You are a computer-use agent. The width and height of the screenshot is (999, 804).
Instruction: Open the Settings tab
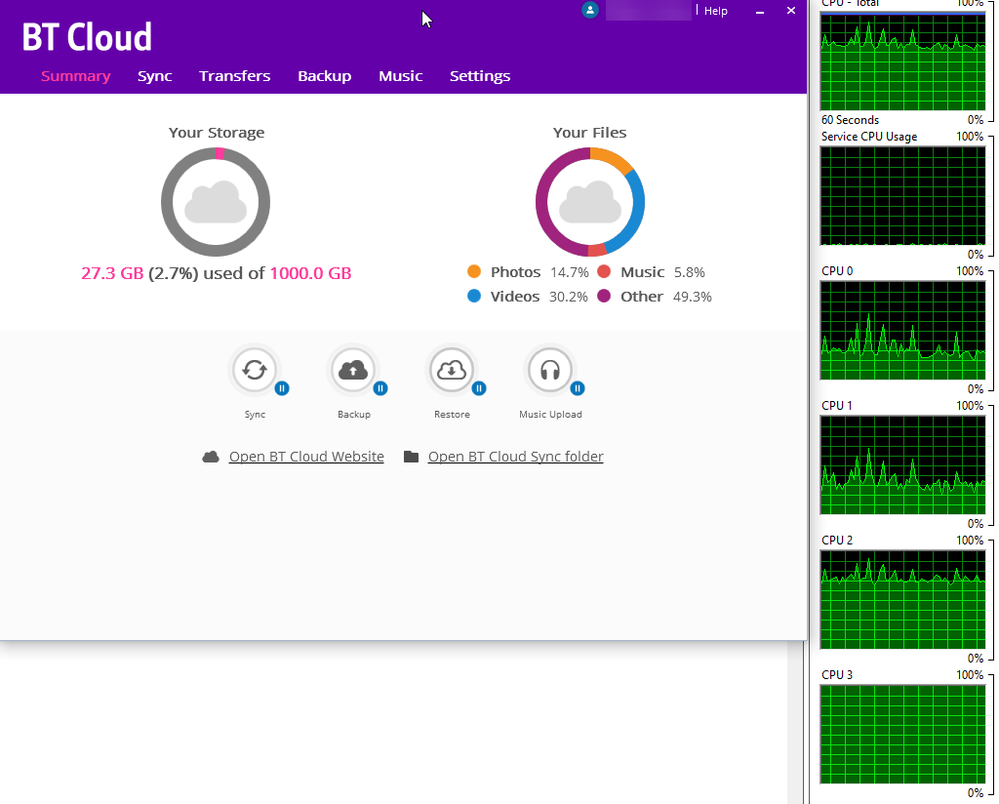[479, 76]
